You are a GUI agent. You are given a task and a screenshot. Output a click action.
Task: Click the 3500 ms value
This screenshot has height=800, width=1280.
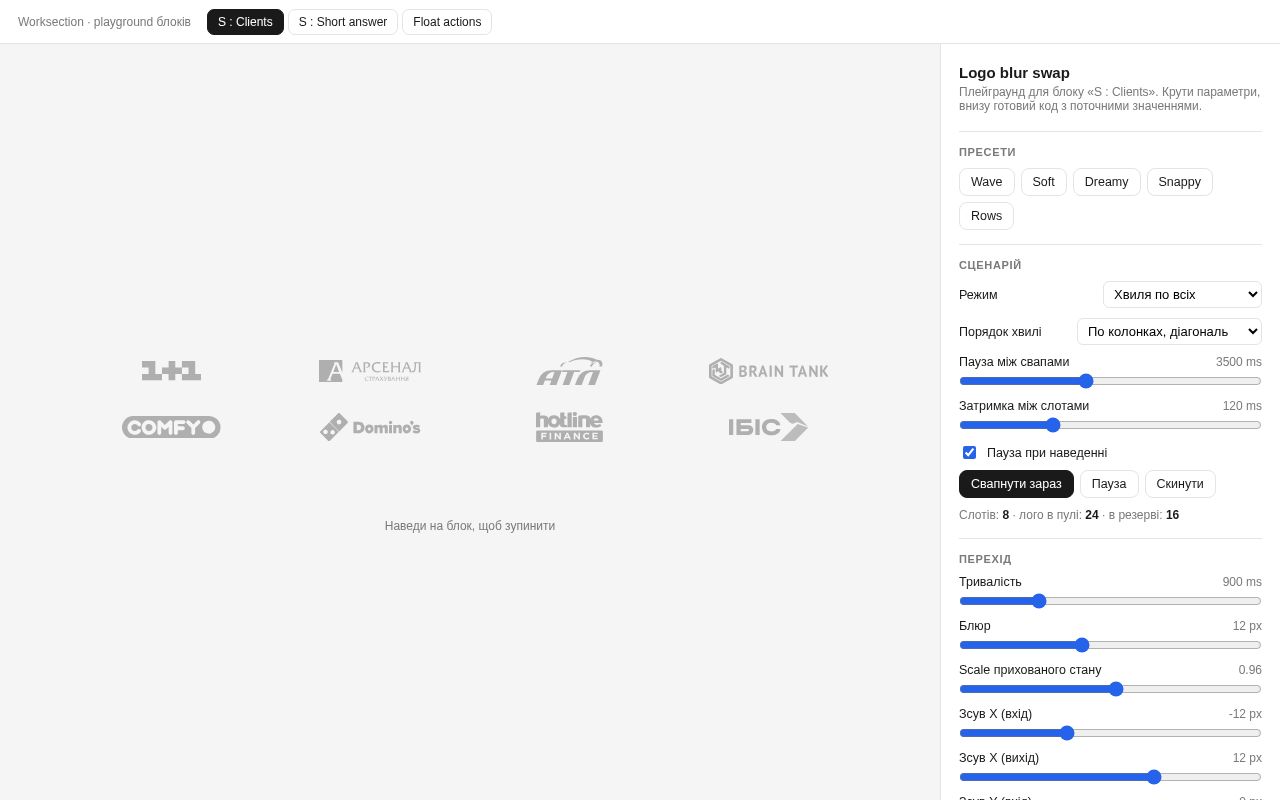(1239, 362)
